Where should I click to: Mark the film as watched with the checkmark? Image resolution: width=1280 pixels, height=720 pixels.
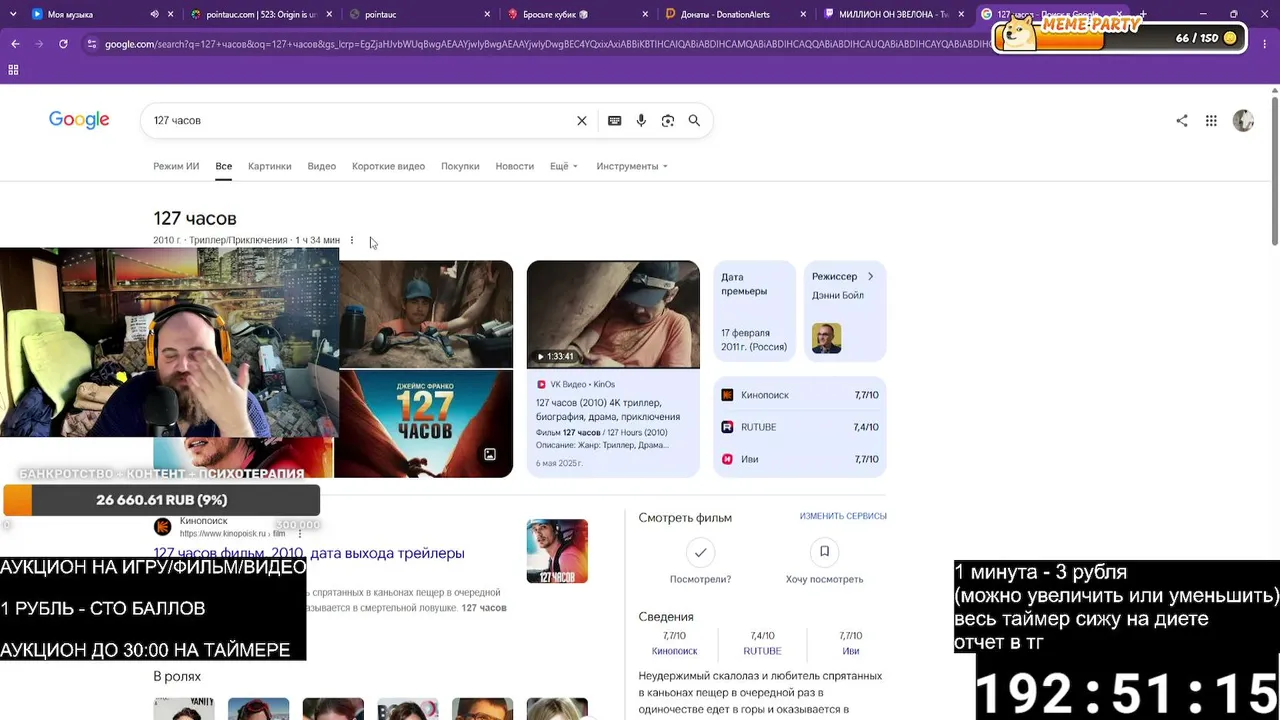[700, 551]
